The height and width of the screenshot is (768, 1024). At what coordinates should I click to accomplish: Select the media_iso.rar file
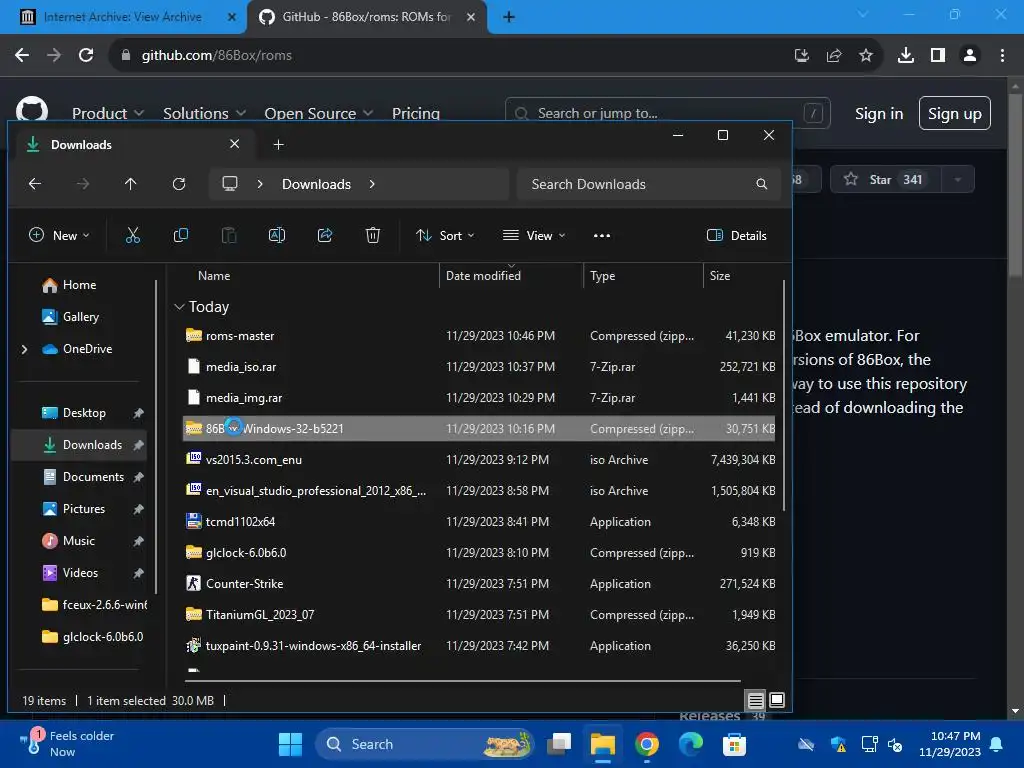479,367
